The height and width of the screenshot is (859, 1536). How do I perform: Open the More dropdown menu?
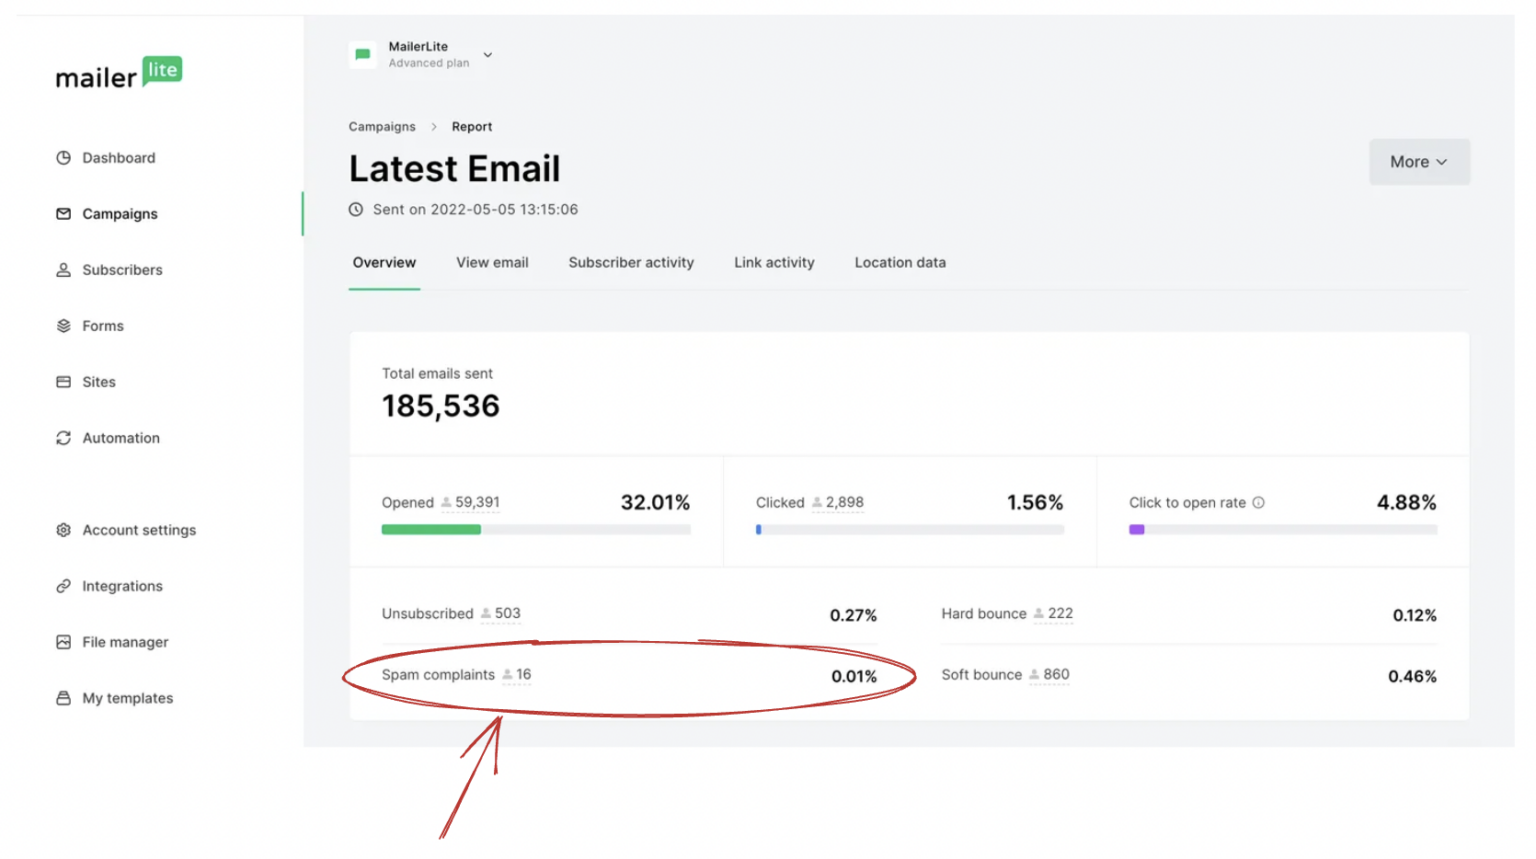click(1418, 161)
